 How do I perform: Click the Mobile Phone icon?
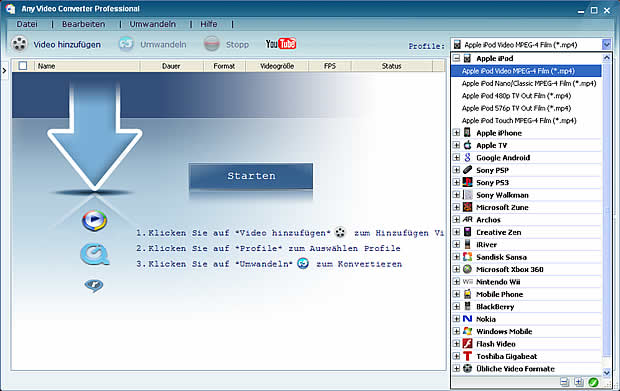pyautogui.click(x=467, y=294)
